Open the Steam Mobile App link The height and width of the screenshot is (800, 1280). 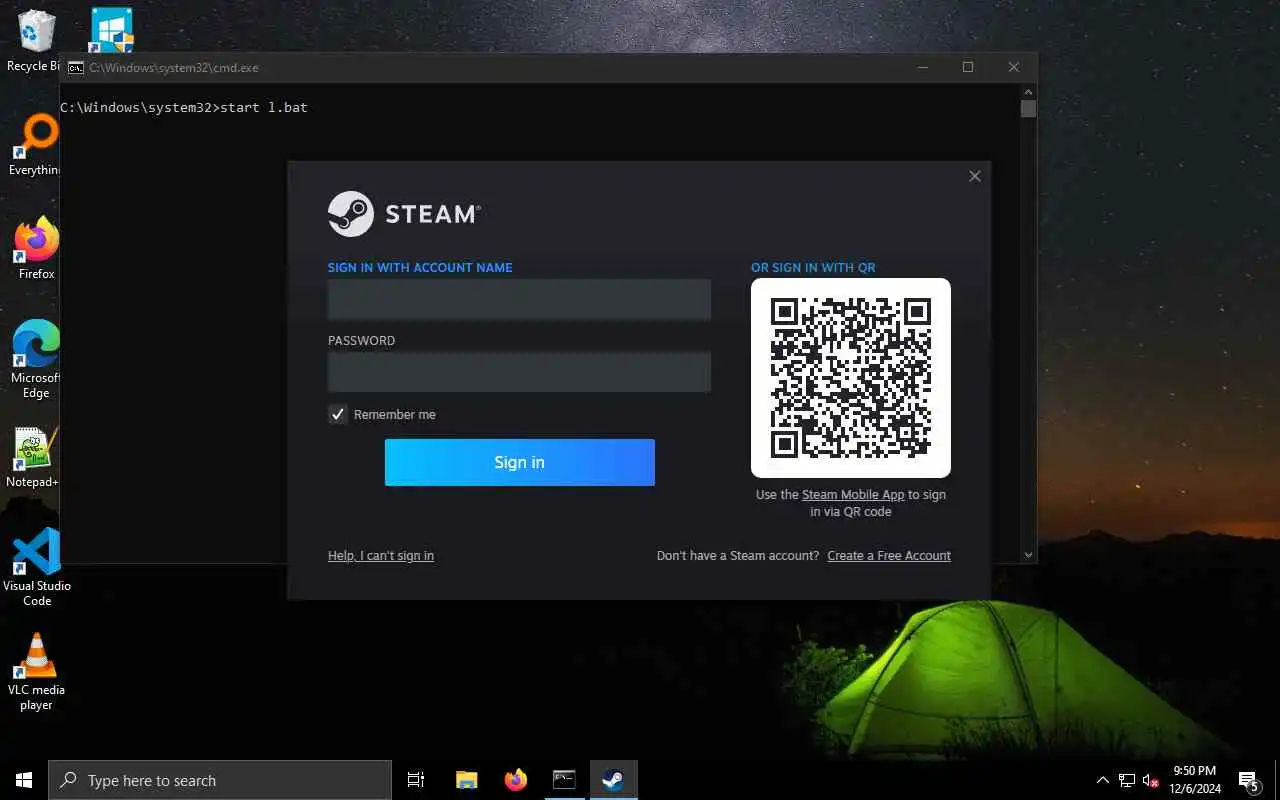[853, 495]
